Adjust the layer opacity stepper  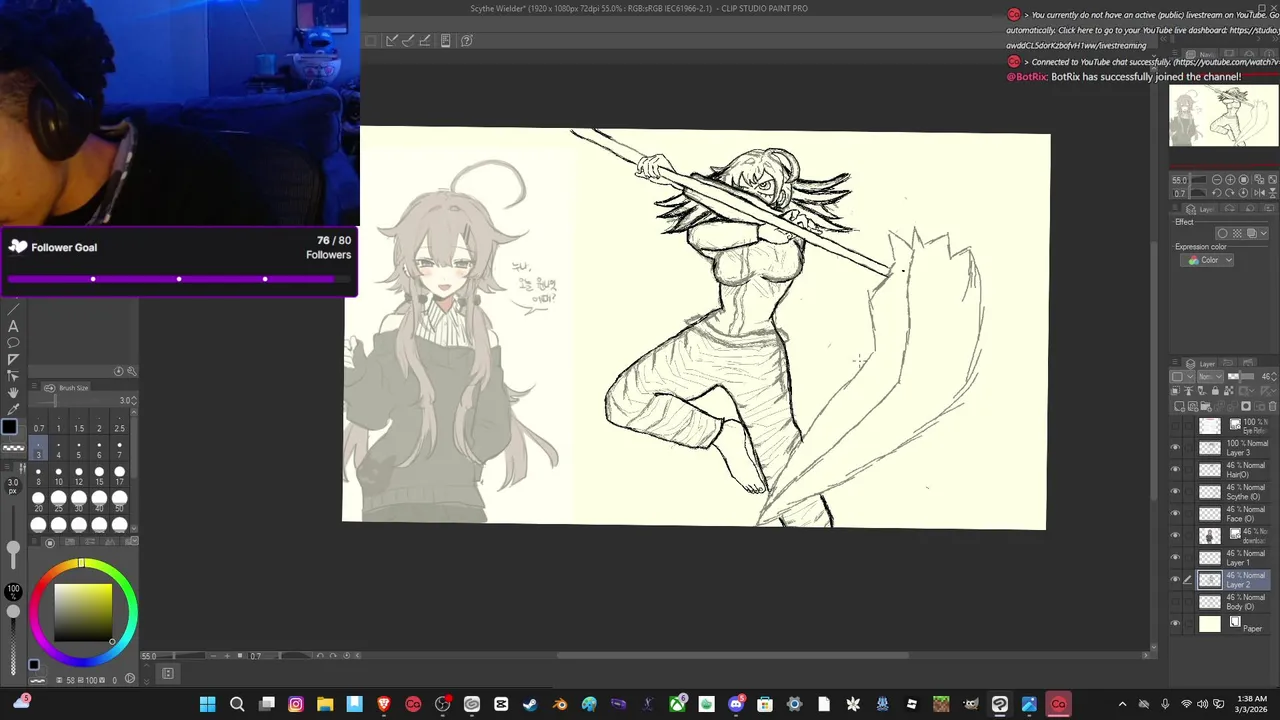tap(1274, 377)
